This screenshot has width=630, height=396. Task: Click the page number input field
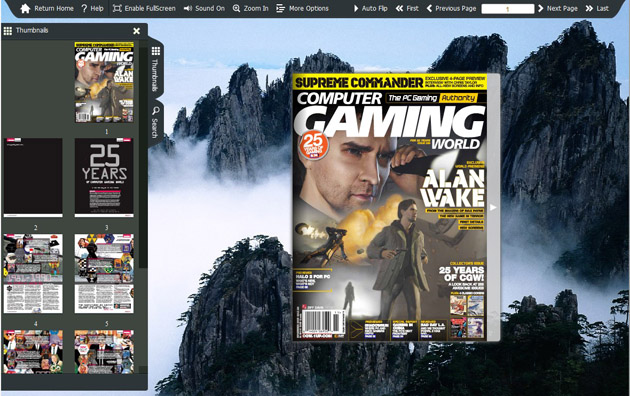[x=507, y=8]
